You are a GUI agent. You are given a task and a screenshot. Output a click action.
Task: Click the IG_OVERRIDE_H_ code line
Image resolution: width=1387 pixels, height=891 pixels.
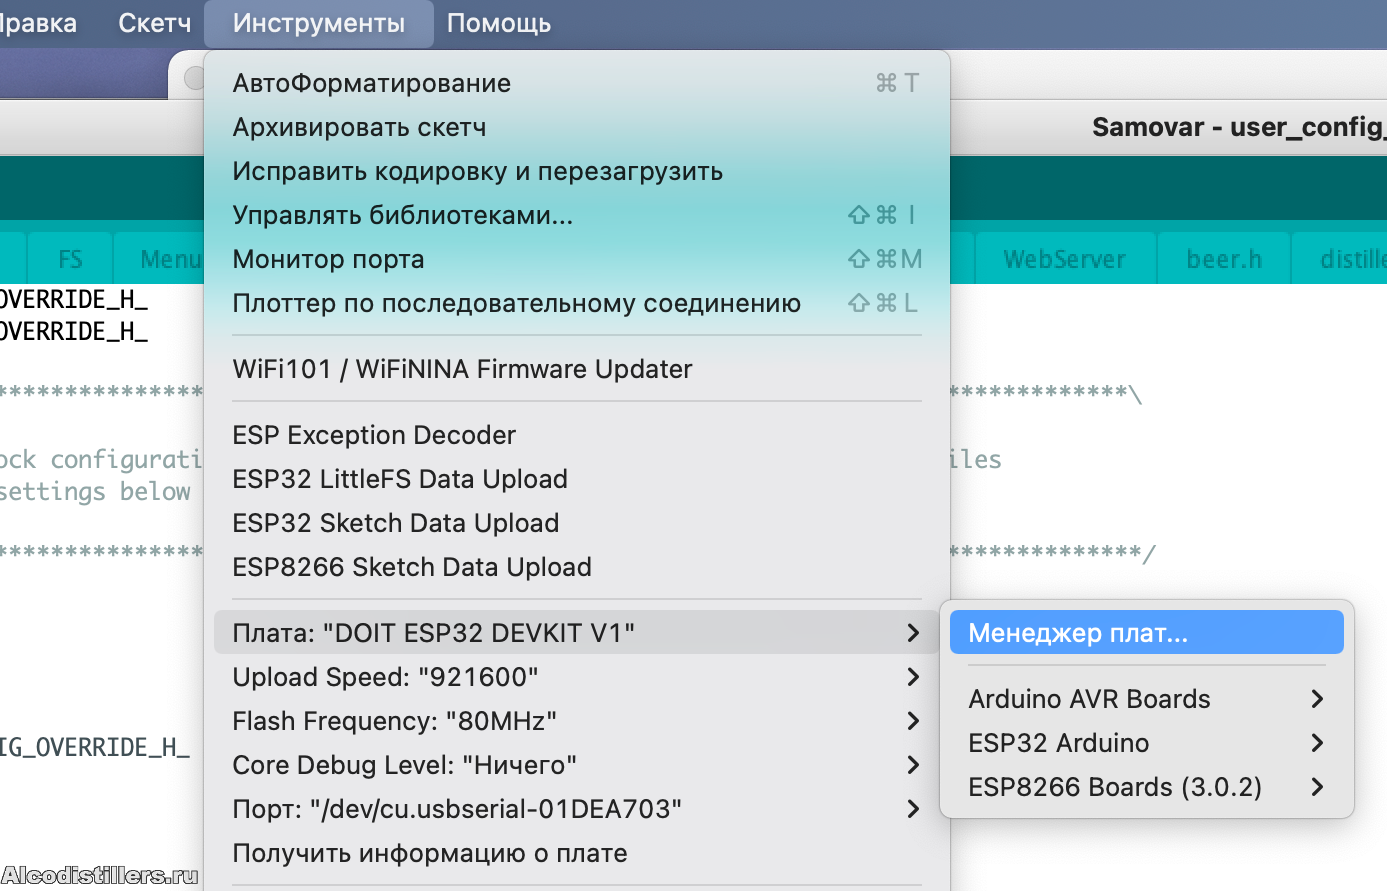point(94,747)
